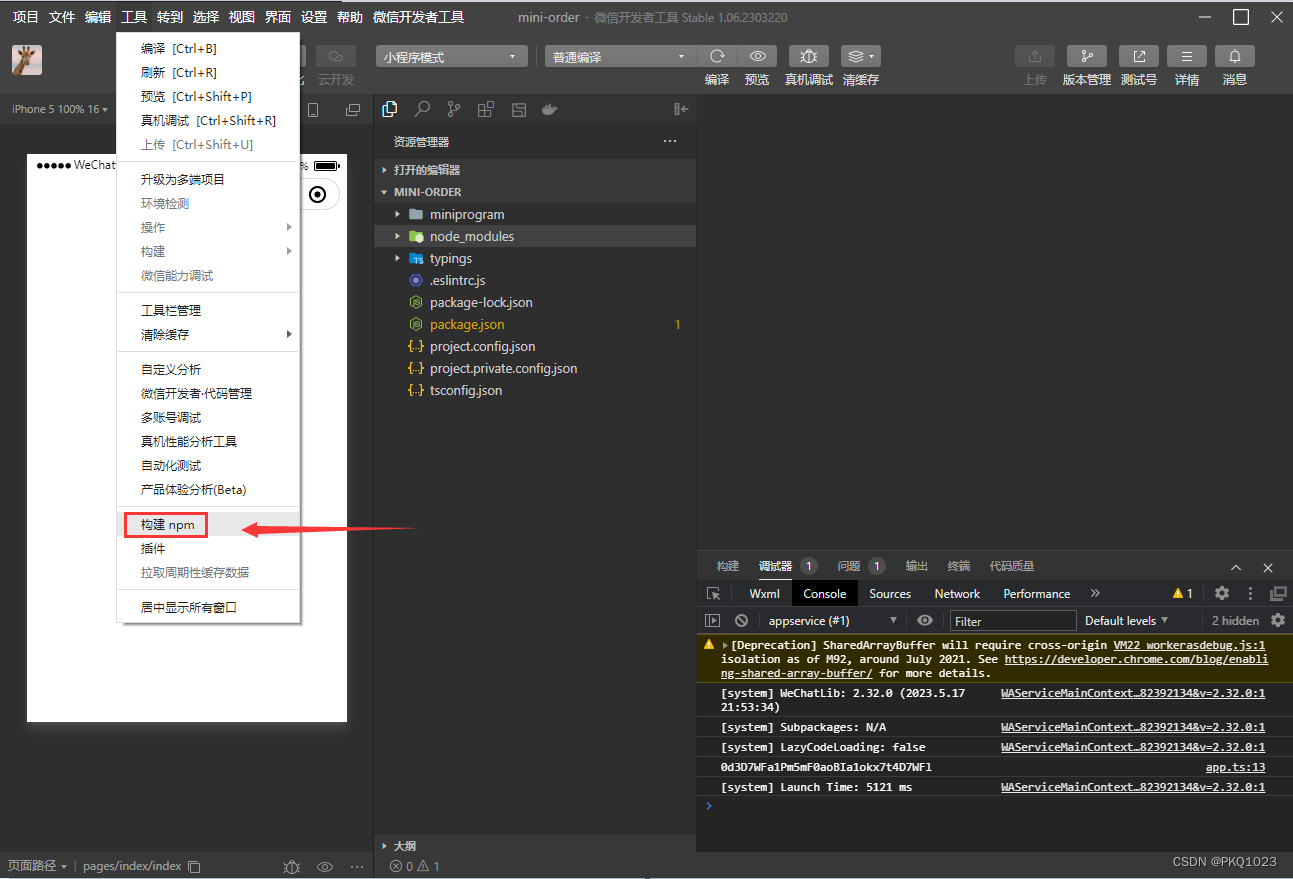Collapse the debugger panel with up chevron

(1236, 567)
